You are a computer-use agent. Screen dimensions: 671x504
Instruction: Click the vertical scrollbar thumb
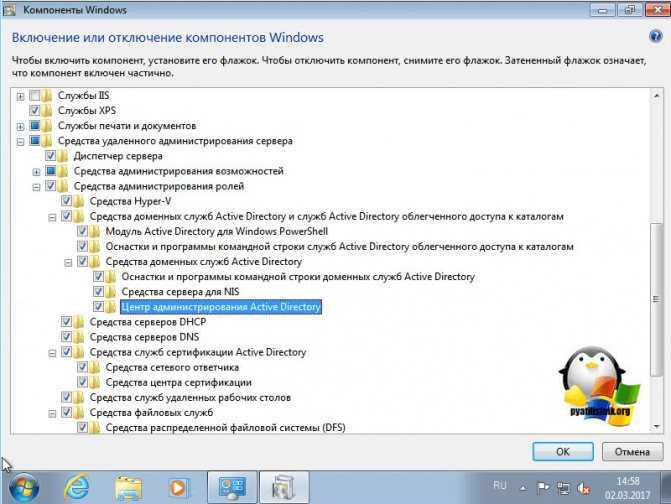click(656, 299)
